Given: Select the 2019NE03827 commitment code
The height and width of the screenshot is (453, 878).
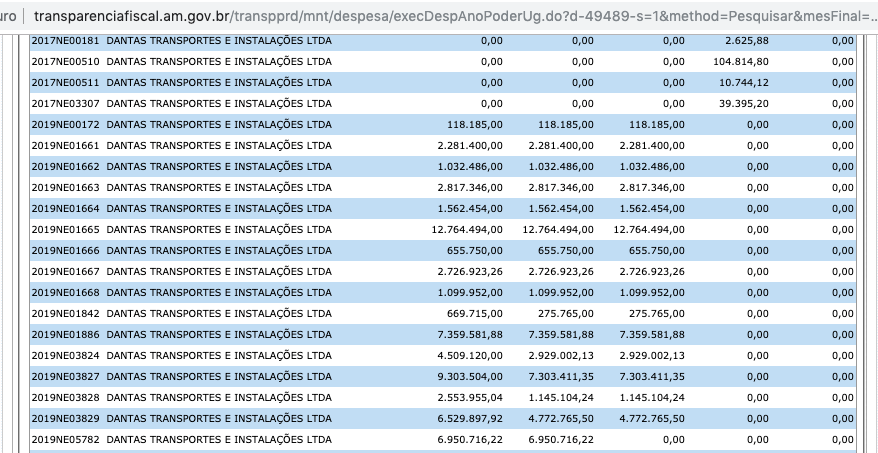Looking at the screenshot, I should pyautogui.click(x=65, y=377).
